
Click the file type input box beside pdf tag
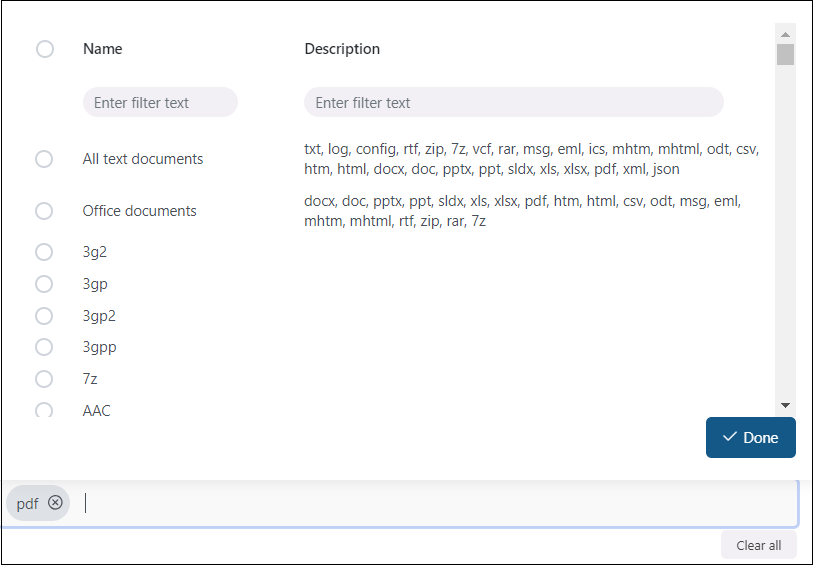(x=430, y=503)
